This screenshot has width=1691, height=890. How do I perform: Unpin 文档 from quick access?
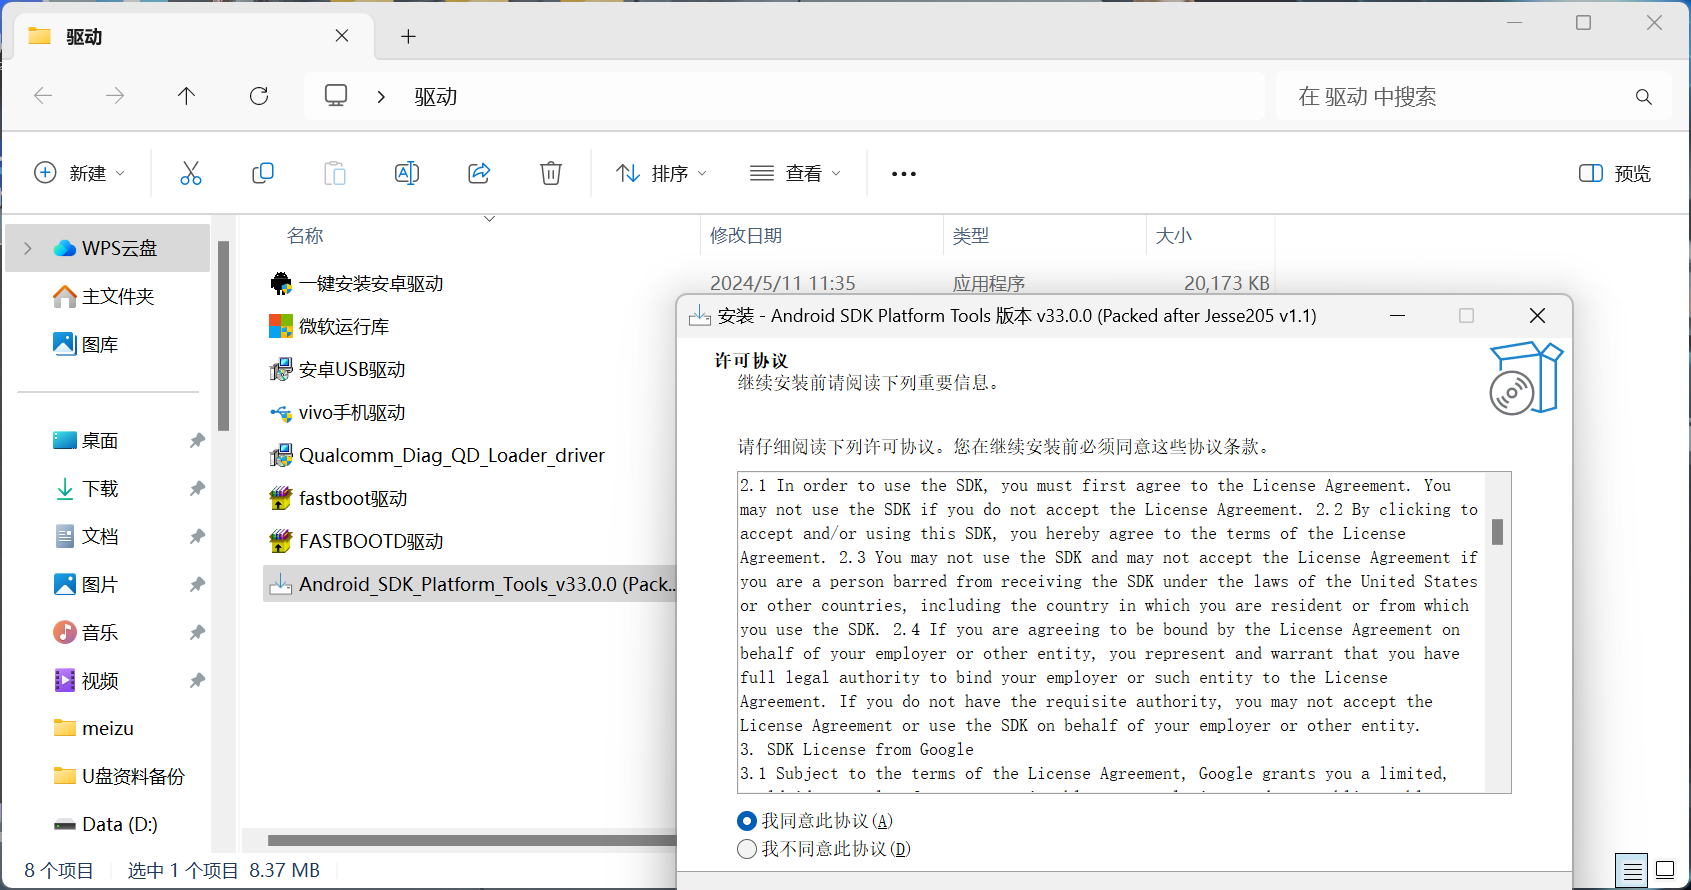197,537
